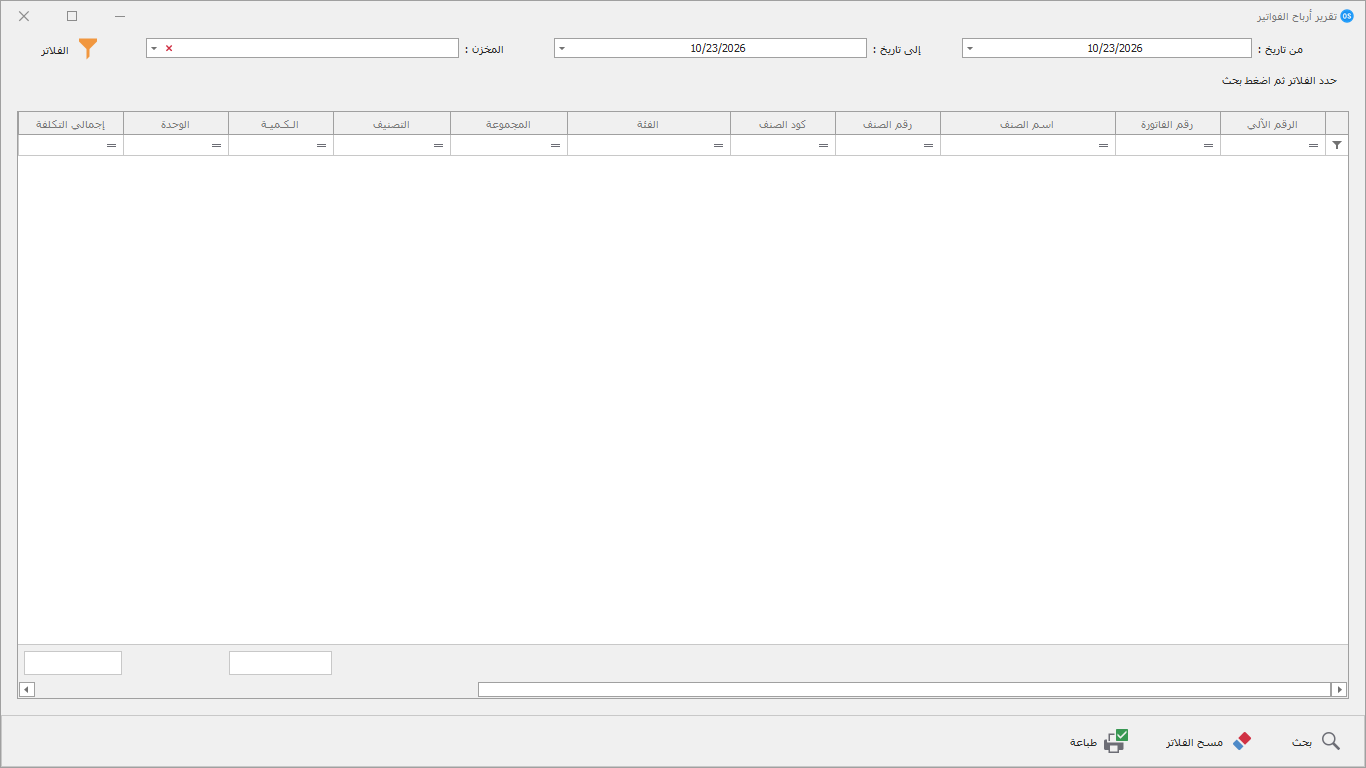
Task: Click the printer طباعة icon
Action: [x=1115, y=741]
